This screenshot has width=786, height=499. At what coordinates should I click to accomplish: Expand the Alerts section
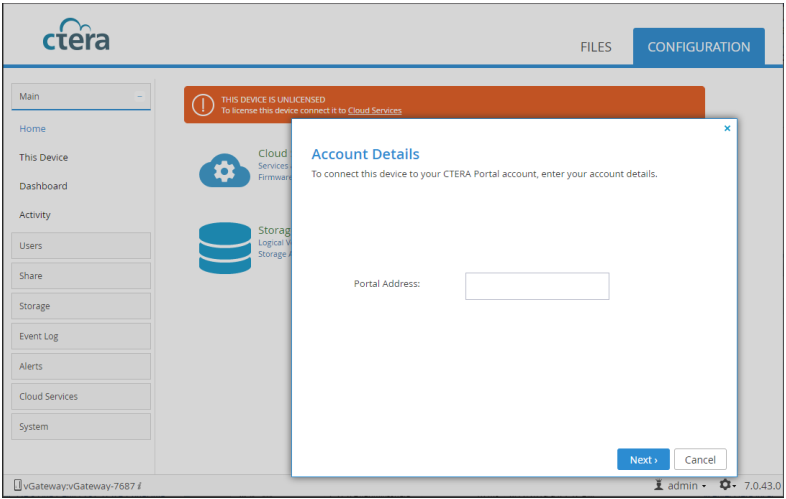pos(81,366)
